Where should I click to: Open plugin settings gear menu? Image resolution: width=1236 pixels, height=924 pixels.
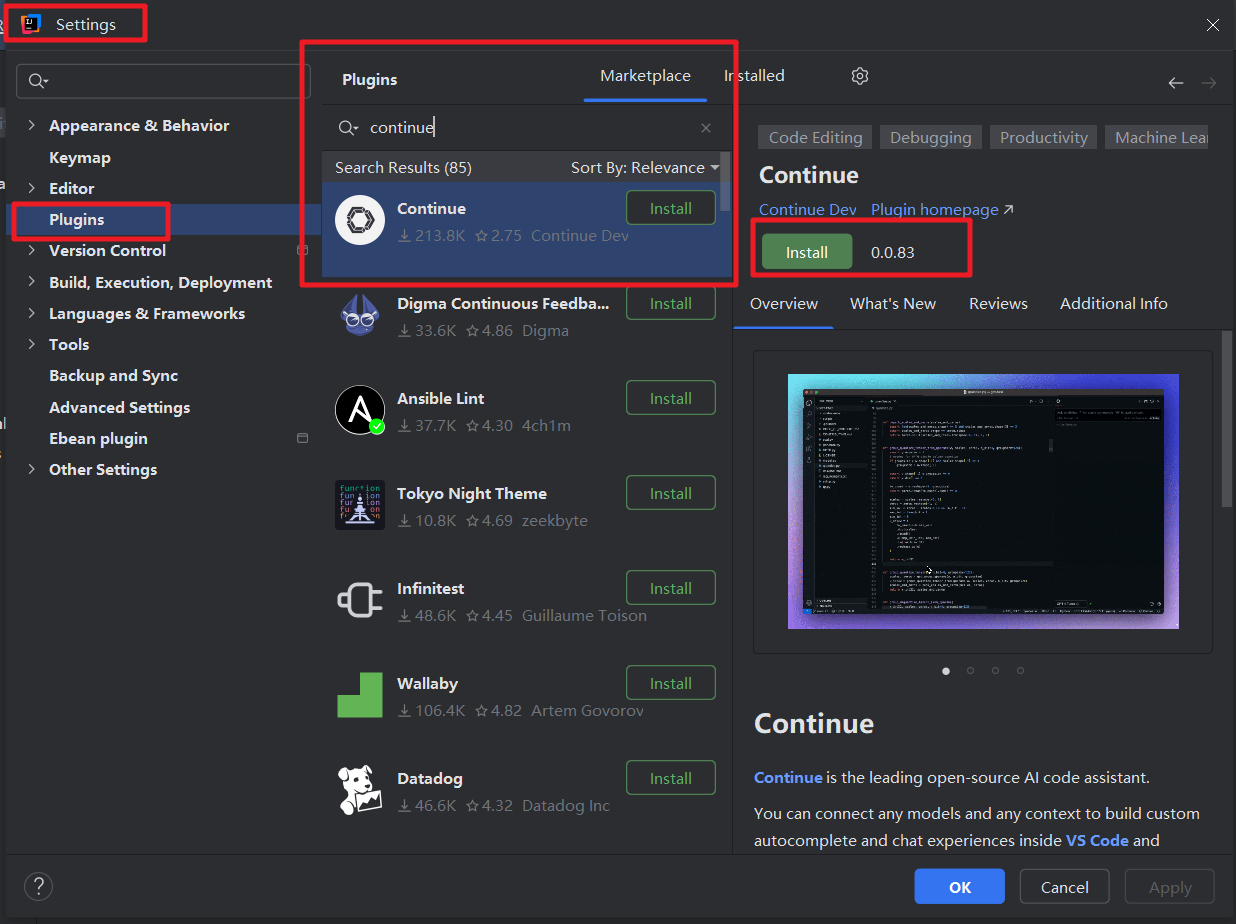coord(860,76)
